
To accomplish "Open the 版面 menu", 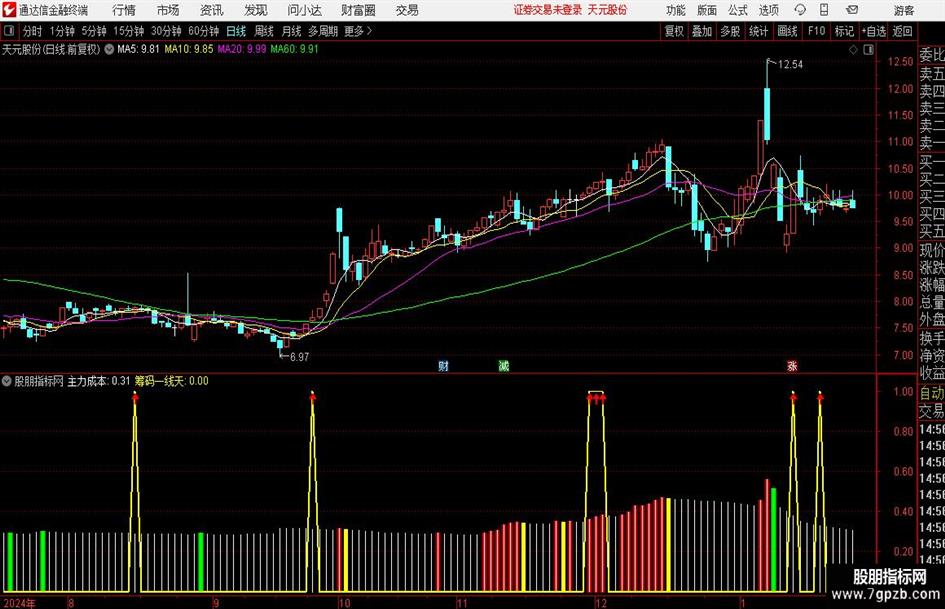I will [x=706, y=10].
